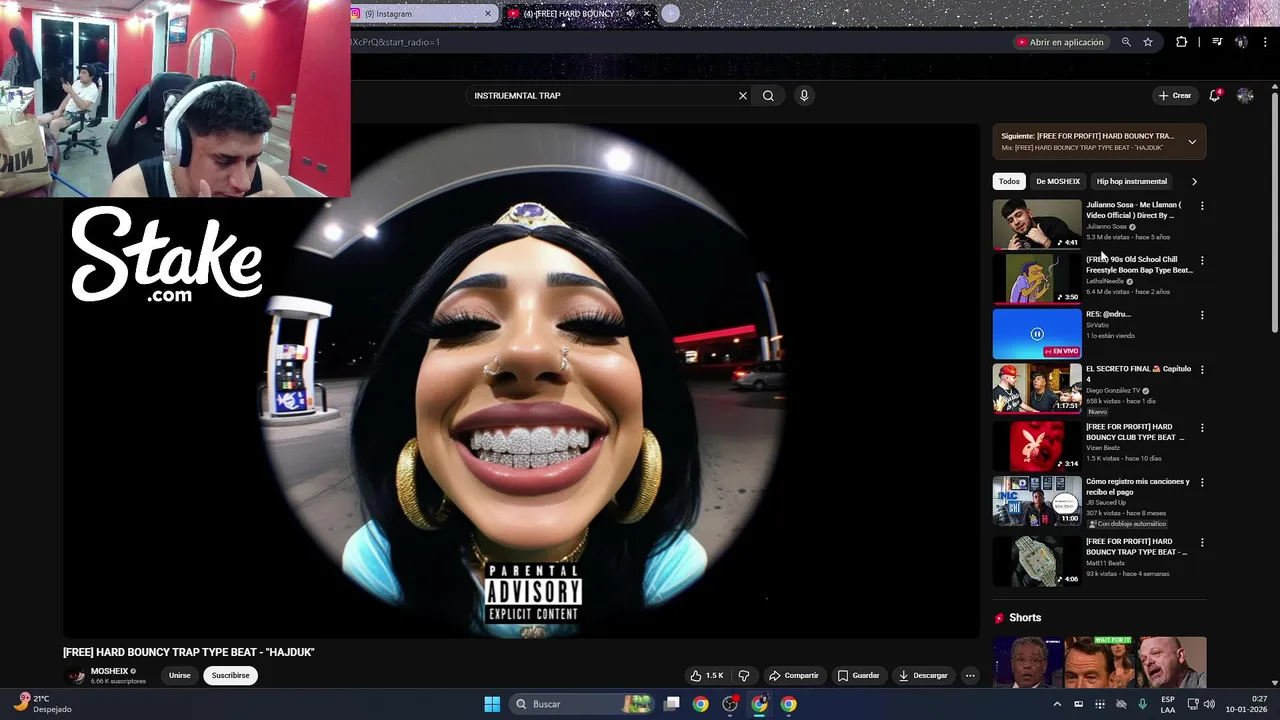Image resolution: width=1280 pixels, height=720 pixels.
Task: Open options for Matt11 Beats video
Action: click(1202, 542)
